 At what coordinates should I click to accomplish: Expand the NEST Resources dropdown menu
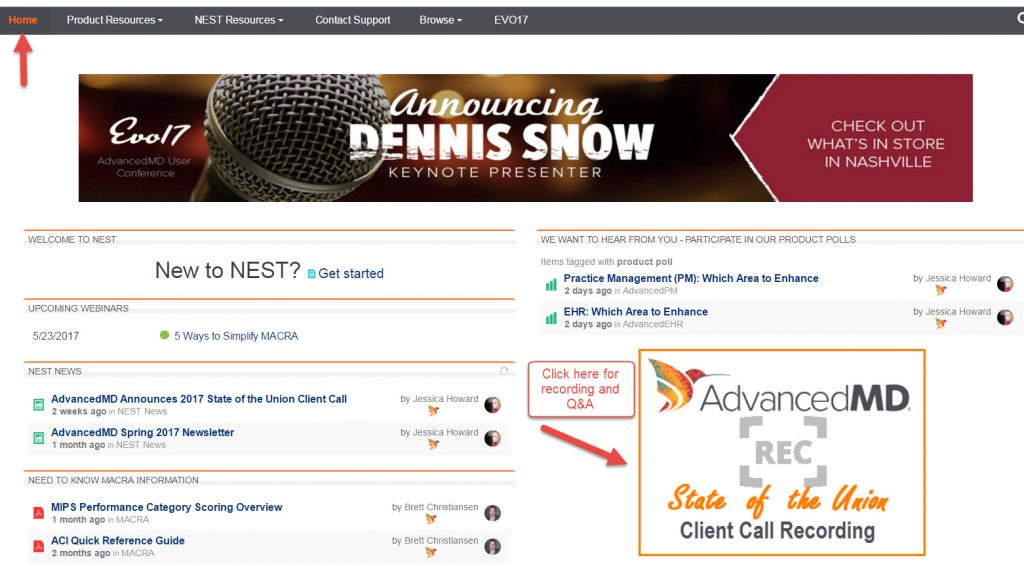point(238,20)
